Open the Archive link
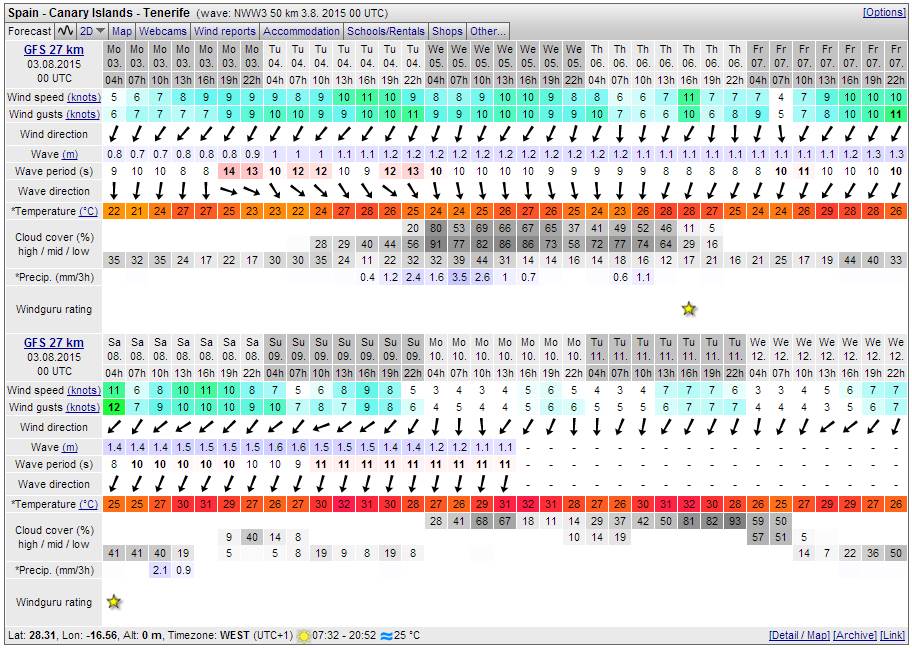The image size is (912, 648). 855,636
